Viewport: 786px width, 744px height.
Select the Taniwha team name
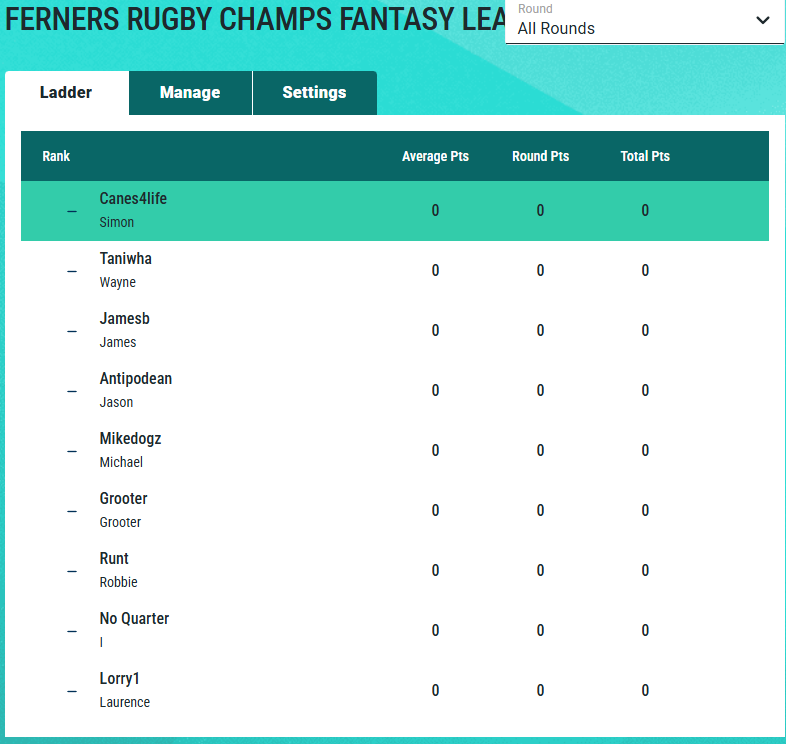point(126,259)
